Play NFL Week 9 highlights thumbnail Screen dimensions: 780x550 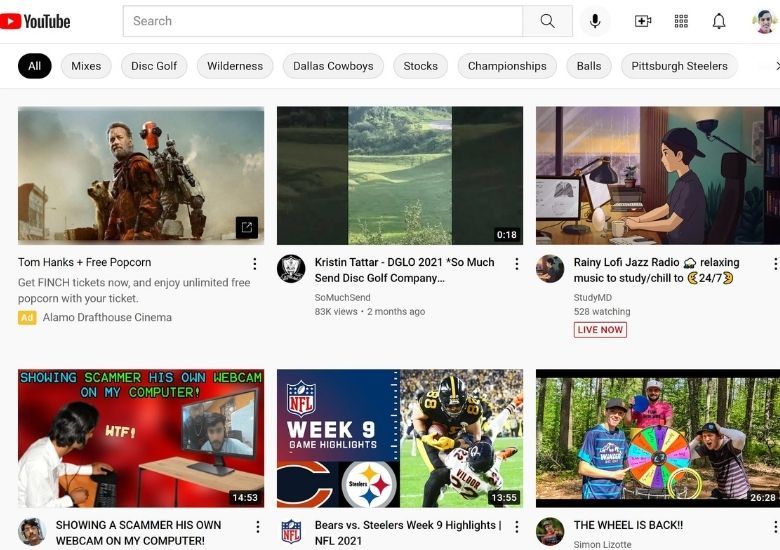[x=400, y=438]
